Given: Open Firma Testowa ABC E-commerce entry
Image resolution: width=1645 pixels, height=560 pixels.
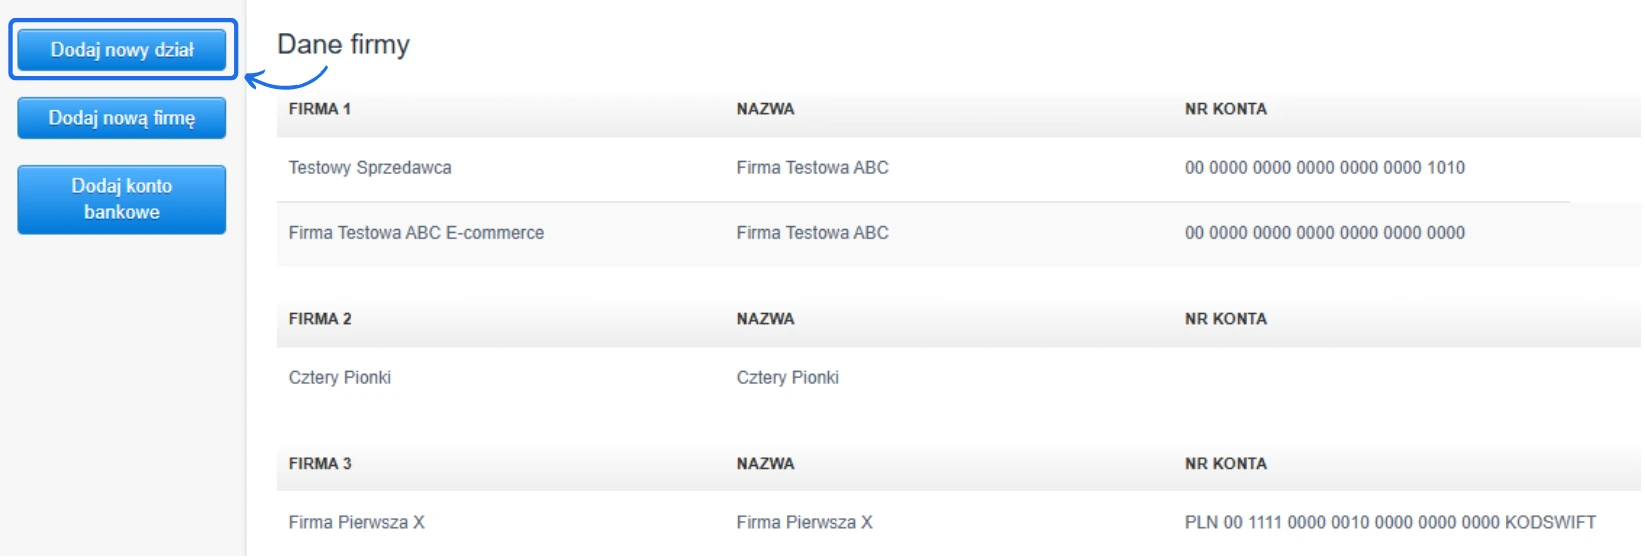Looking at the screenshot, I should click(x=416, y=233).
